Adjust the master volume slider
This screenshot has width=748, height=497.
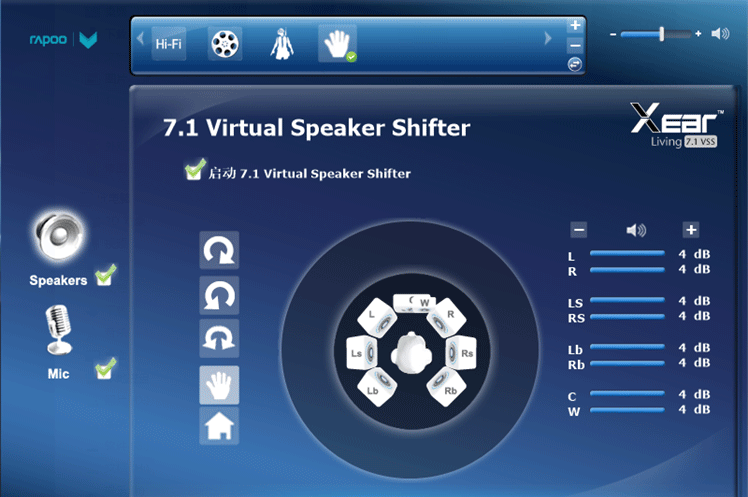pyautogui.click(x=656, y=34)
